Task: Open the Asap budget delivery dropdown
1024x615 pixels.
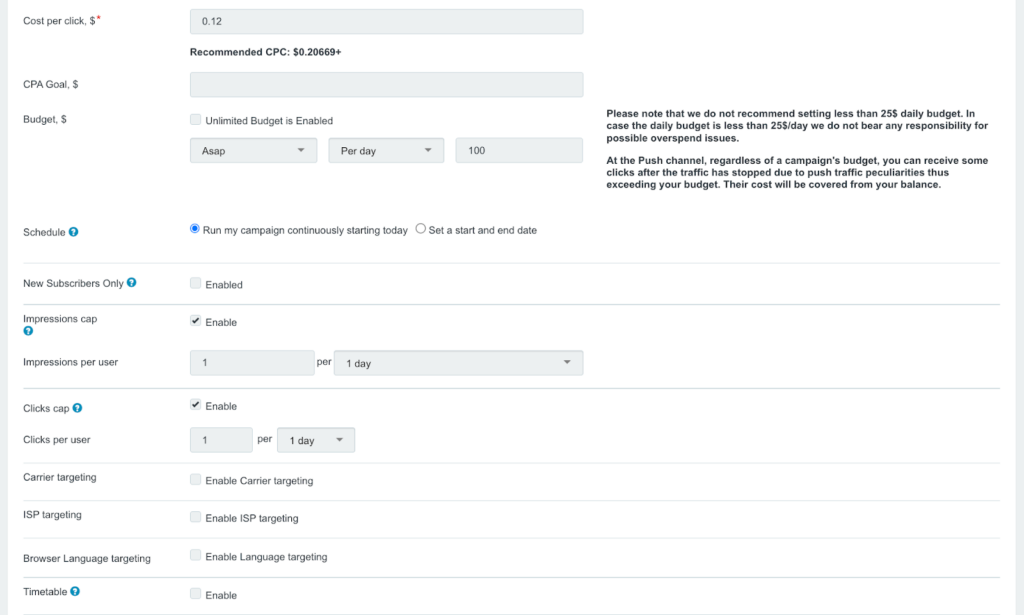Action: (253, 150)
